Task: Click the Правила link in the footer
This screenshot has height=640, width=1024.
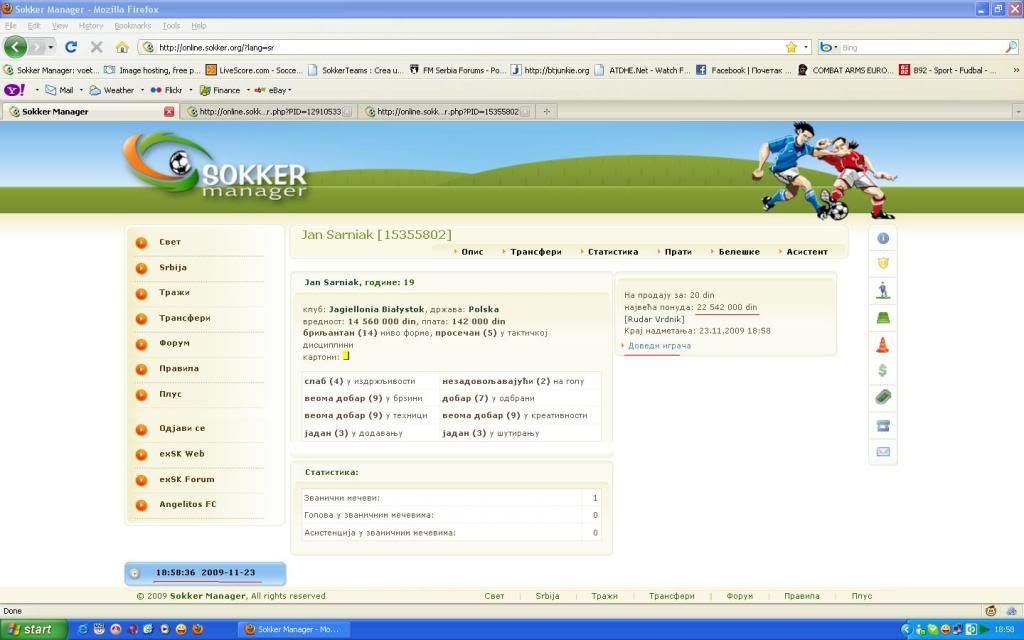Action: (x=801, y=596)
